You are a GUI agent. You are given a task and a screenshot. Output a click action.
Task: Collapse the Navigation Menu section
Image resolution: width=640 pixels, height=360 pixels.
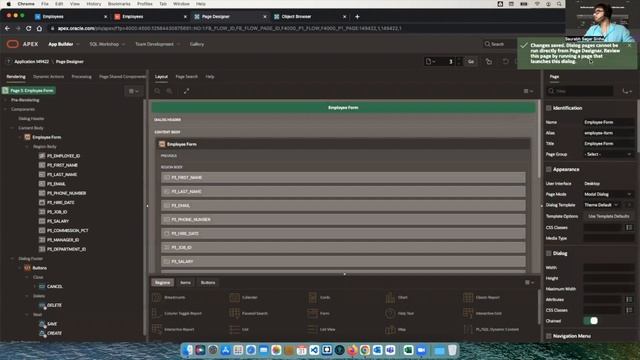click(549, 336)
